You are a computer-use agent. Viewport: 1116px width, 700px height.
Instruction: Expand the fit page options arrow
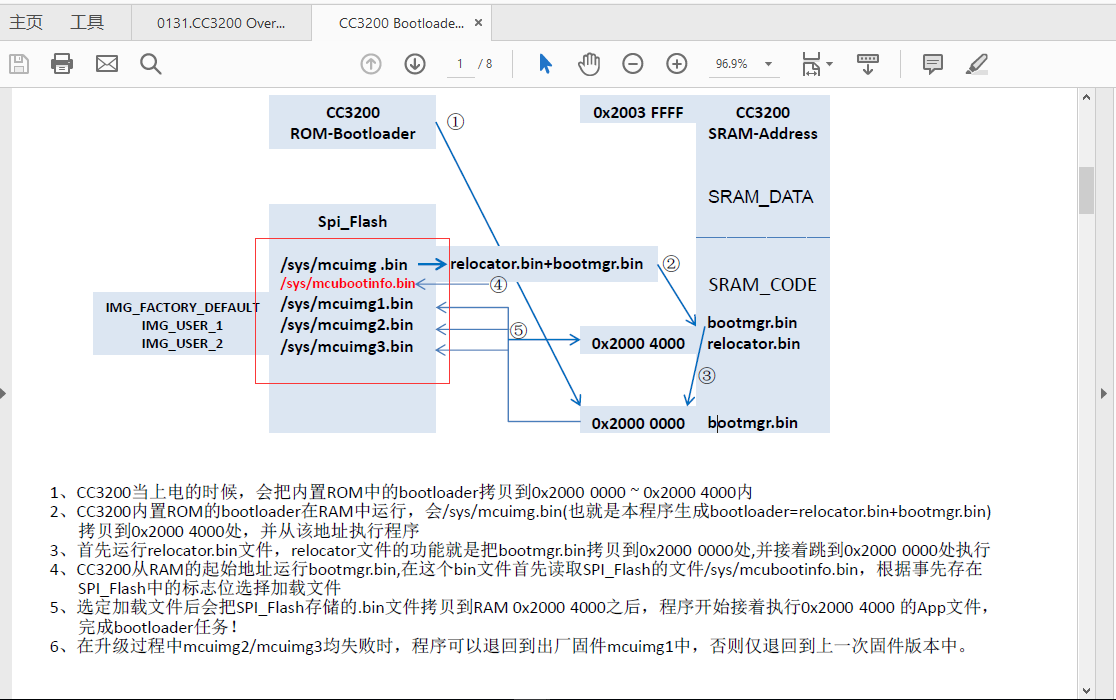830,64
